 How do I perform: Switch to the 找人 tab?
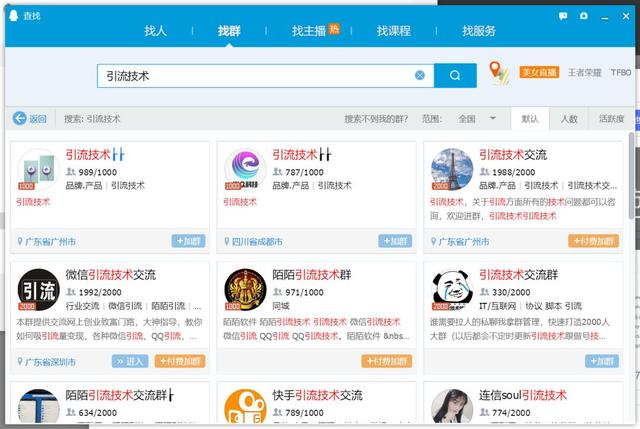(x=156, y=31)
